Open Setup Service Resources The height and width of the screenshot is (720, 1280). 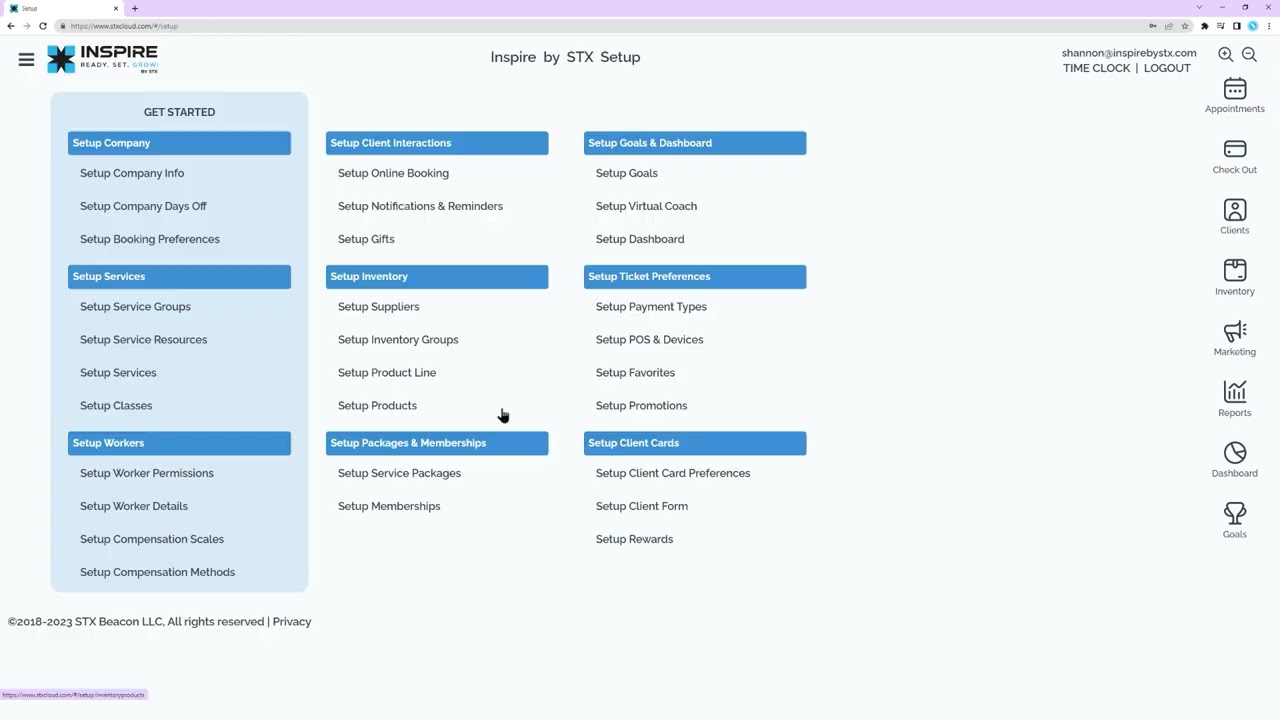pyautogui.click(x=144, y=340)
